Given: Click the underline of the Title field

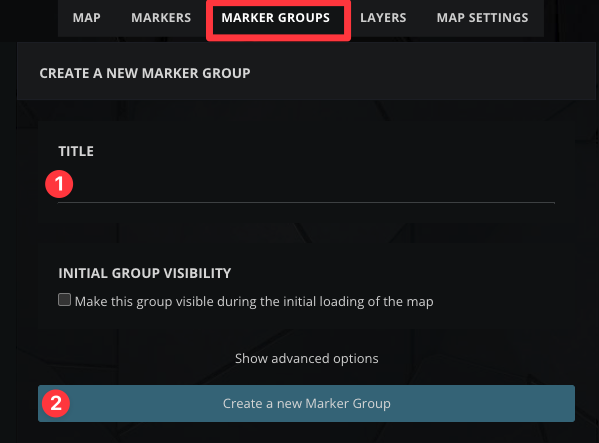Looking at the screenshot, I should [306, 203].
